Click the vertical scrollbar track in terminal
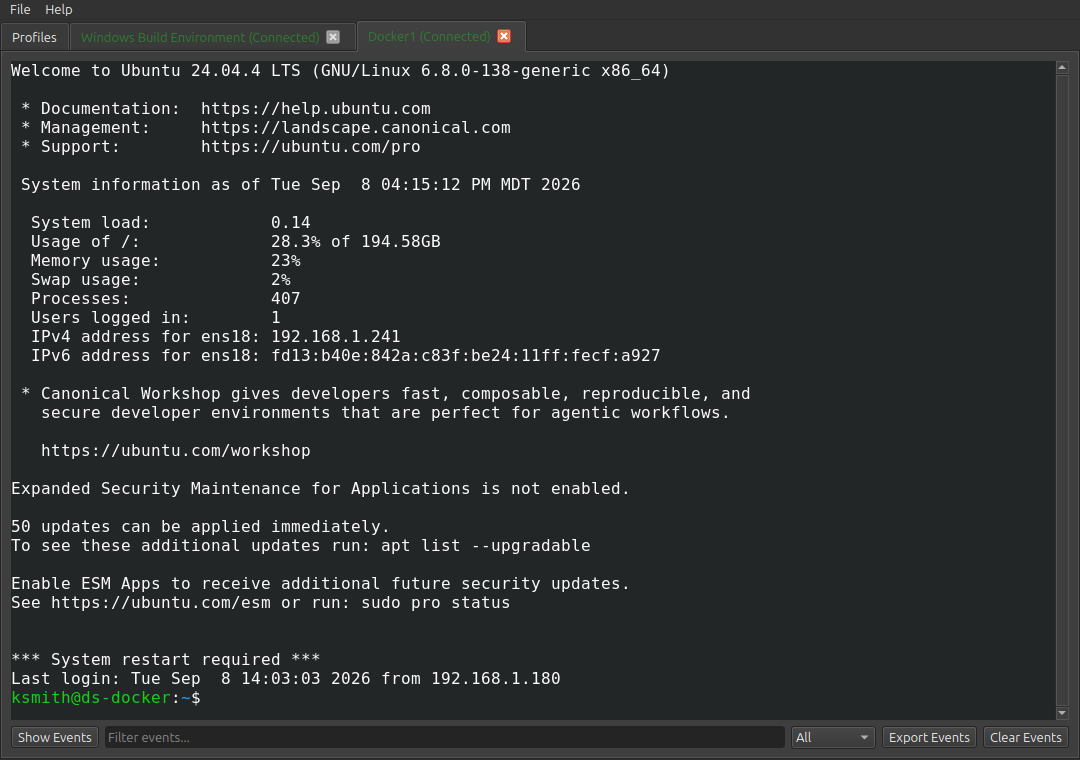 (1062, 390)
